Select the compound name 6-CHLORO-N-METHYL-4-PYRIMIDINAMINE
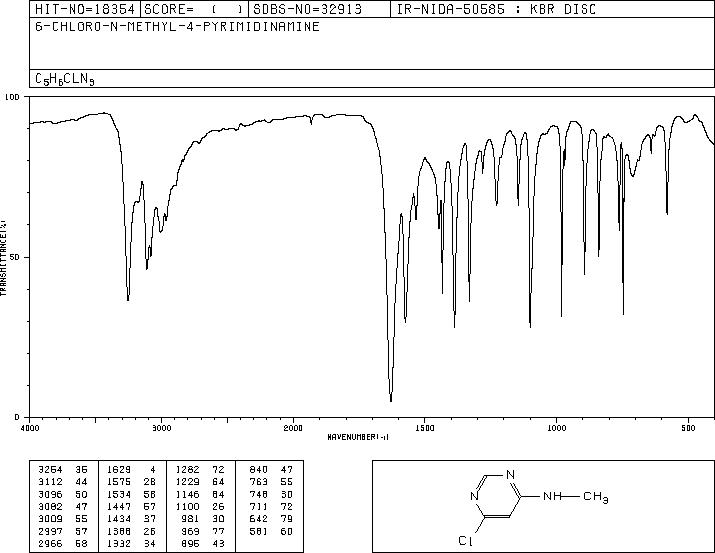This screenshot has width=715, height=553. [177, 26]
